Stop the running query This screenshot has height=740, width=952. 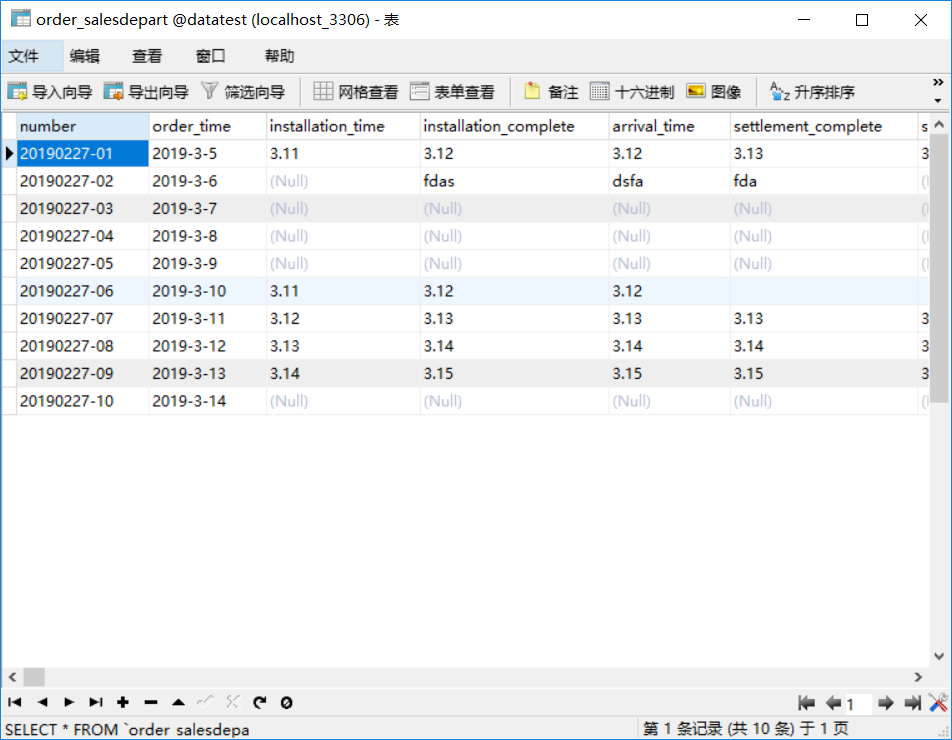pos(287,702)
